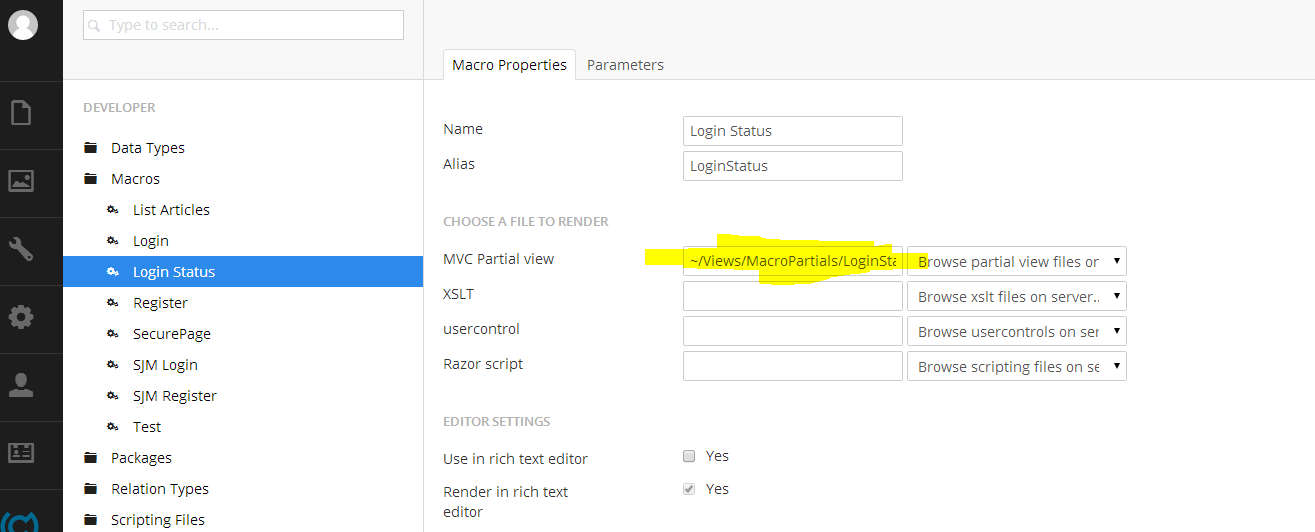
Task: Click the macro Alias input field
Action: (x=793, y=166)
